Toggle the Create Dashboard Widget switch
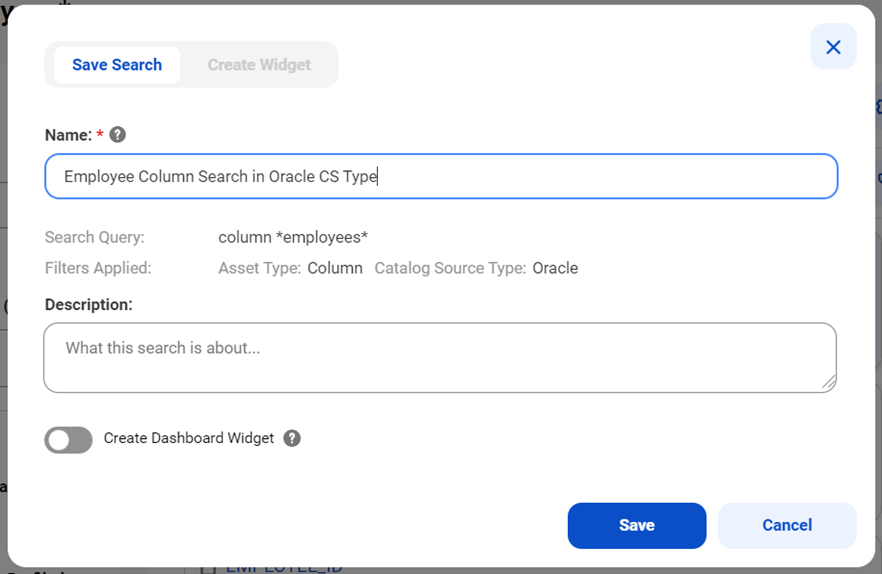The width and height of the screenshot is (882, 574). click(69, 440)
